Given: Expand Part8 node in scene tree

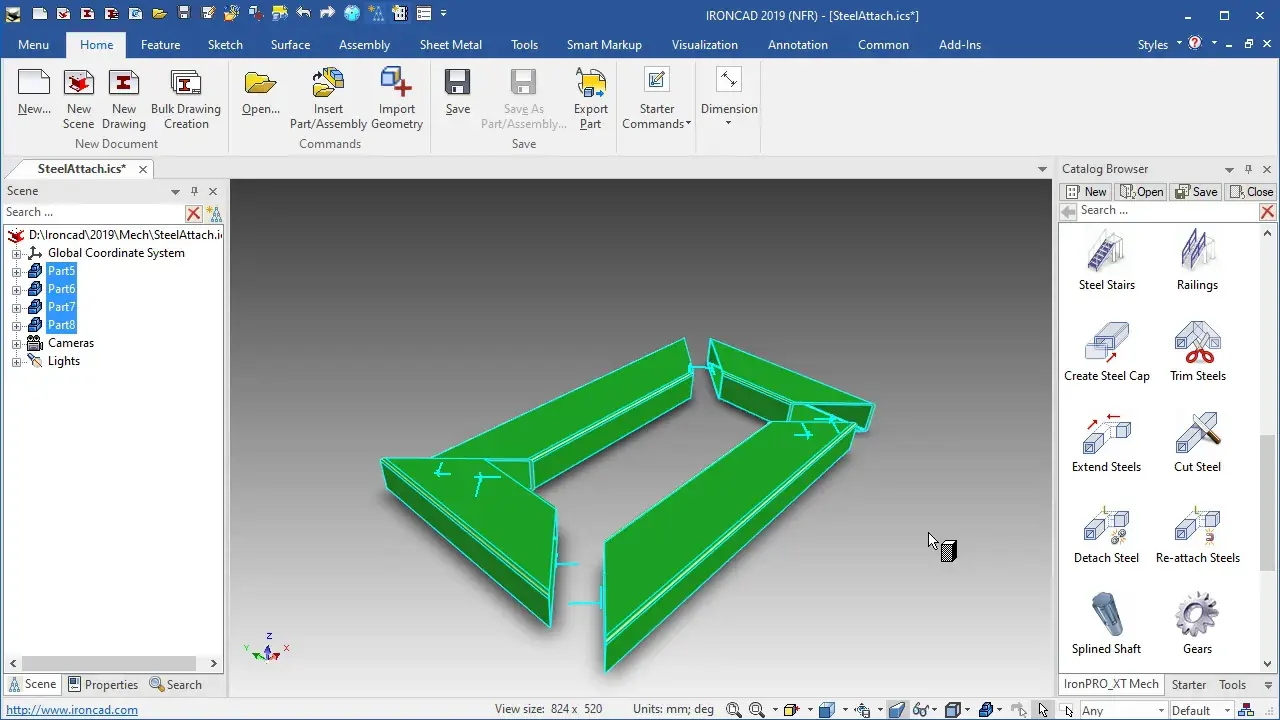Looking at the screenshot, I should point(16,326).
